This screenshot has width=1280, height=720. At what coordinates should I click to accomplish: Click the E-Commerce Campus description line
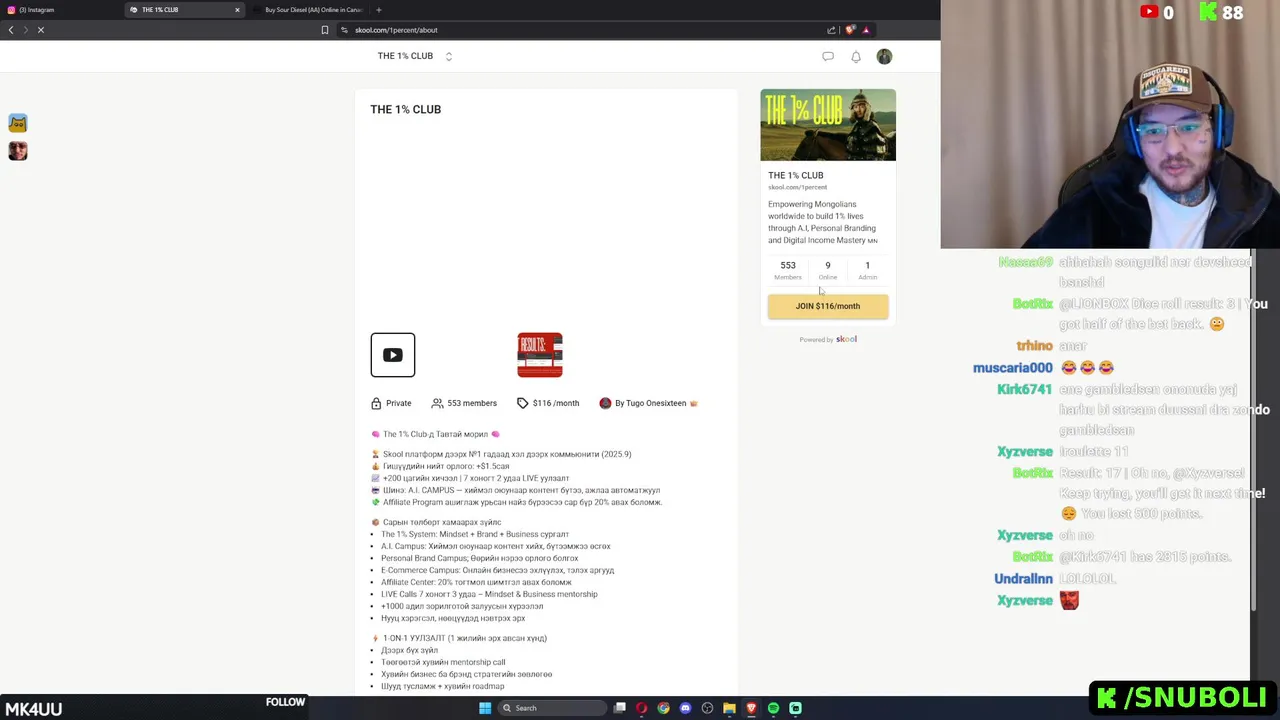click(497, 570)
